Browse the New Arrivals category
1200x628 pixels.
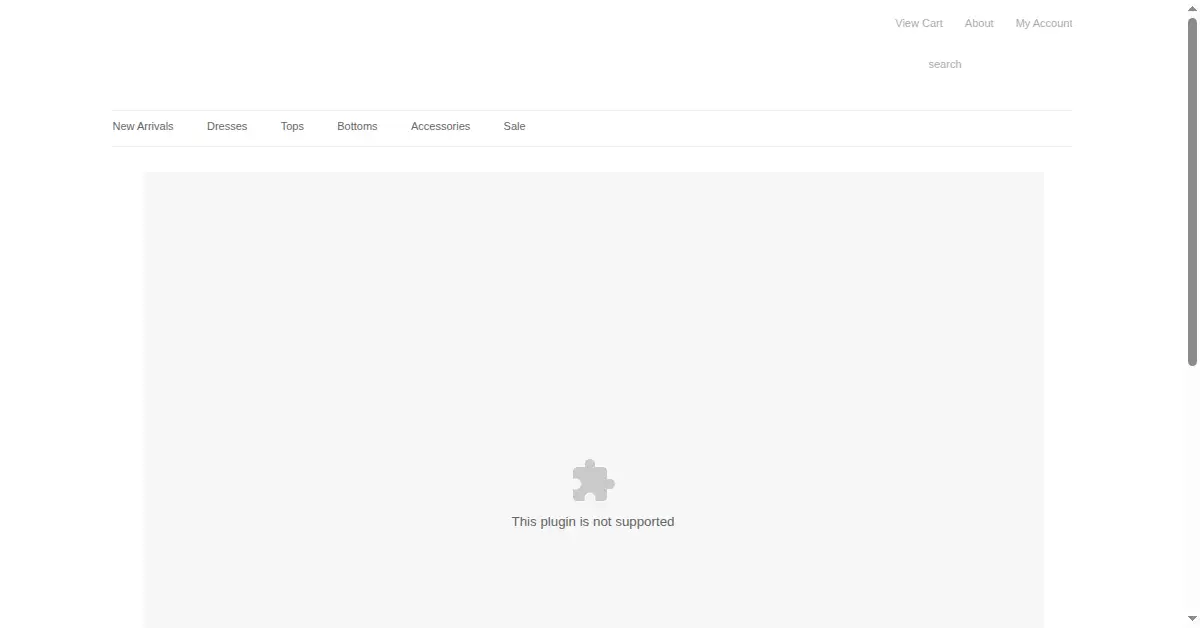pos(143,126)
